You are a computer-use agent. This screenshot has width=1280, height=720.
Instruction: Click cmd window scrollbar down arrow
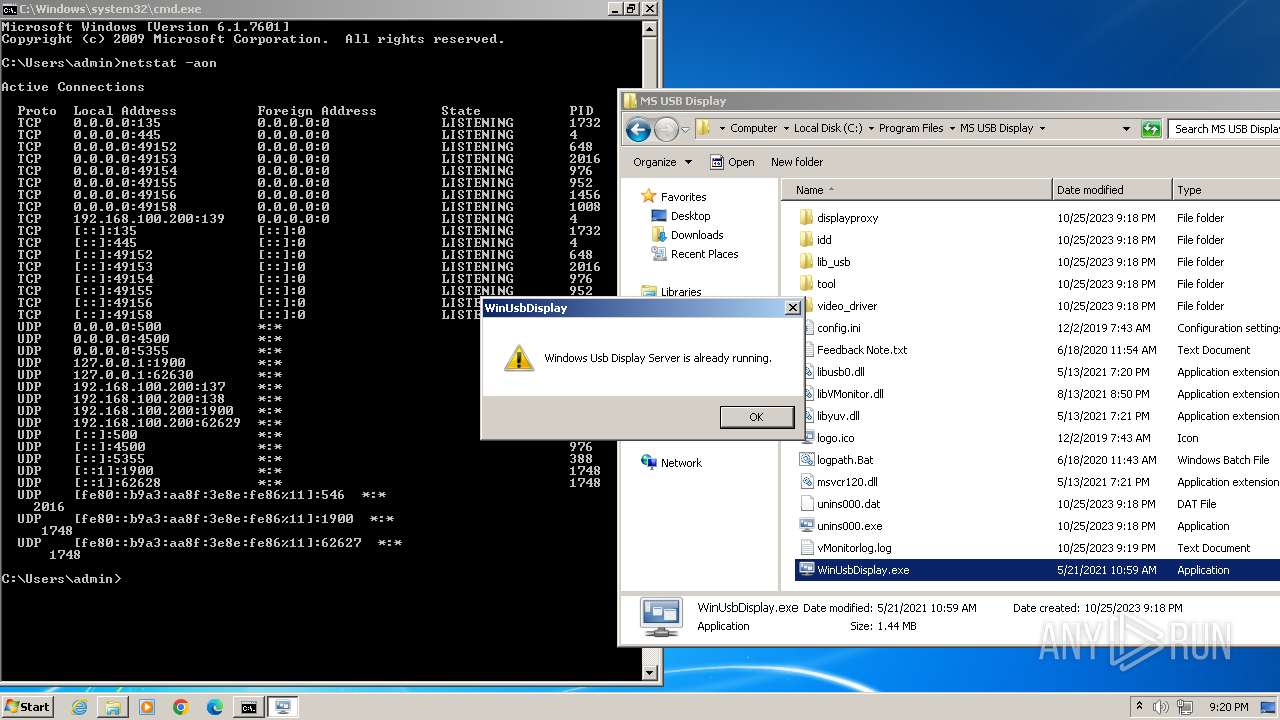tap(650, 674)
